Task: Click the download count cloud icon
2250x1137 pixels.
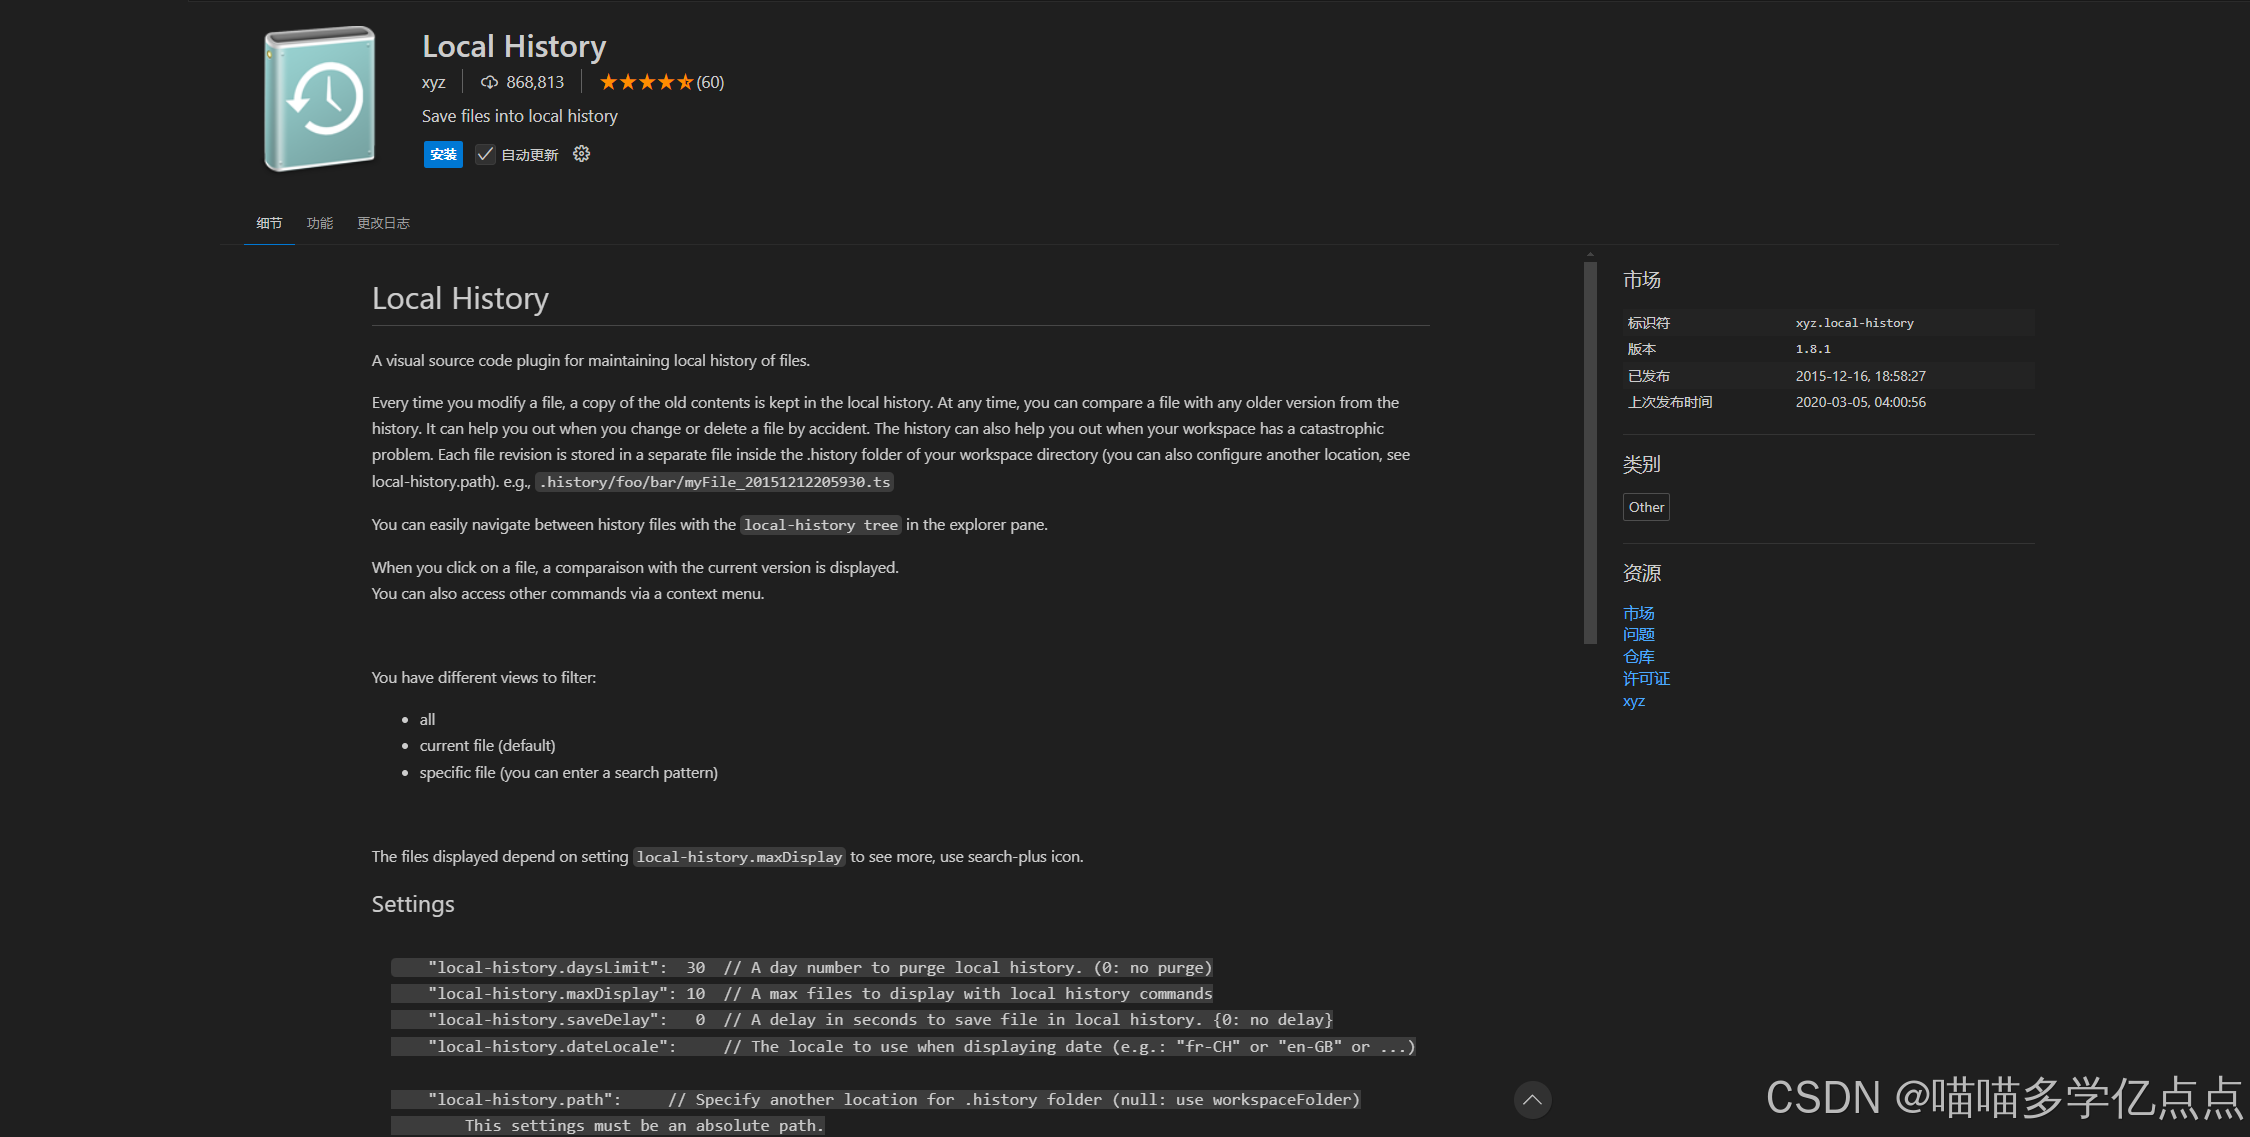Action: point(489,82)
